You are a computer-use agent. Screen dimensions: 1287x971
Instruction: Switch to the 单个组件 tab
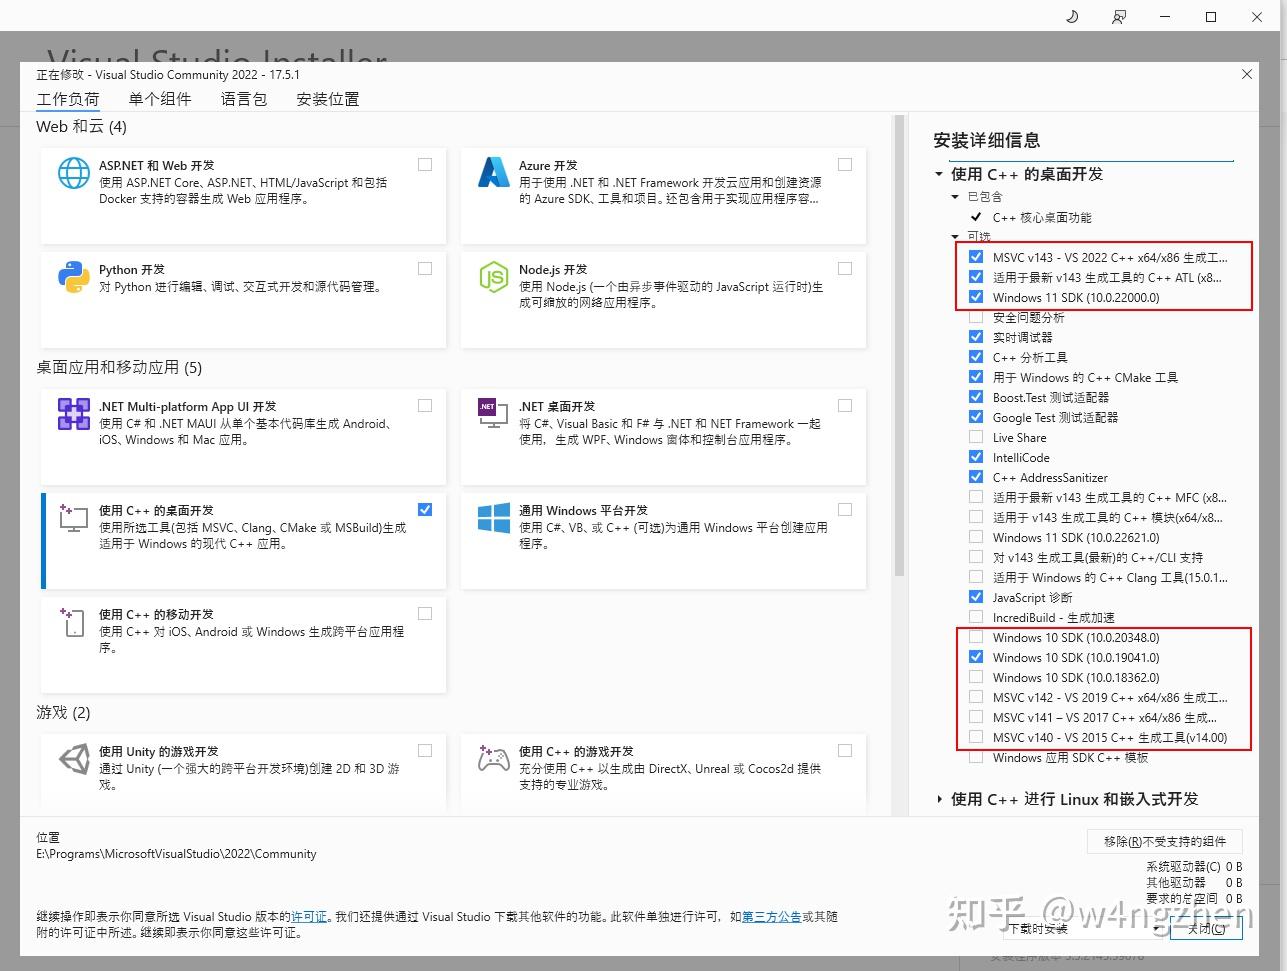160,98
